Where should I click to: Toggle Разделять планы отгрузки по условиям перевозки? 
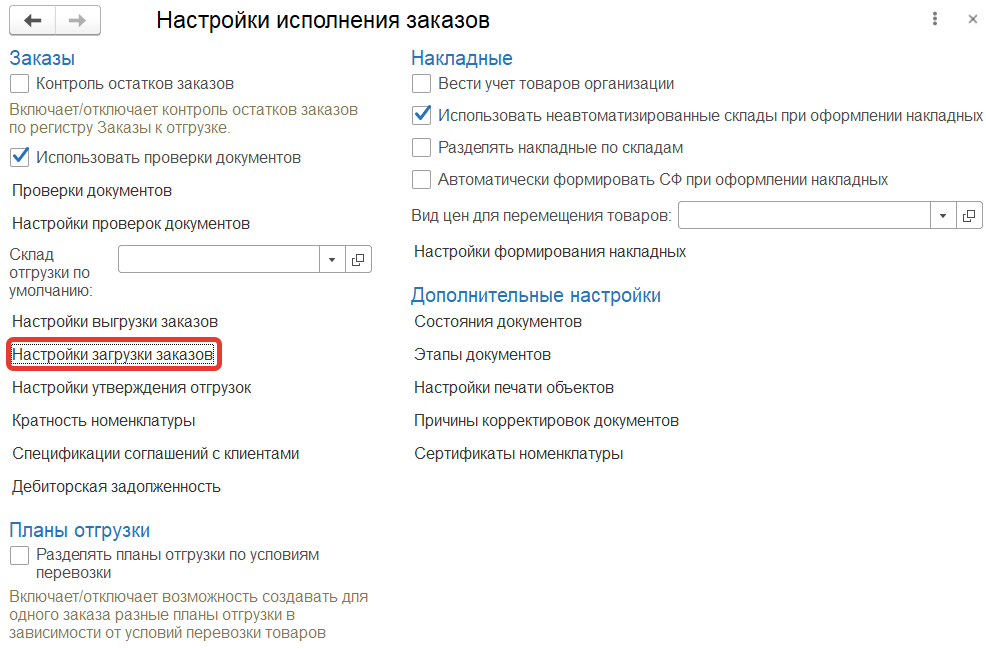(19, 555)
